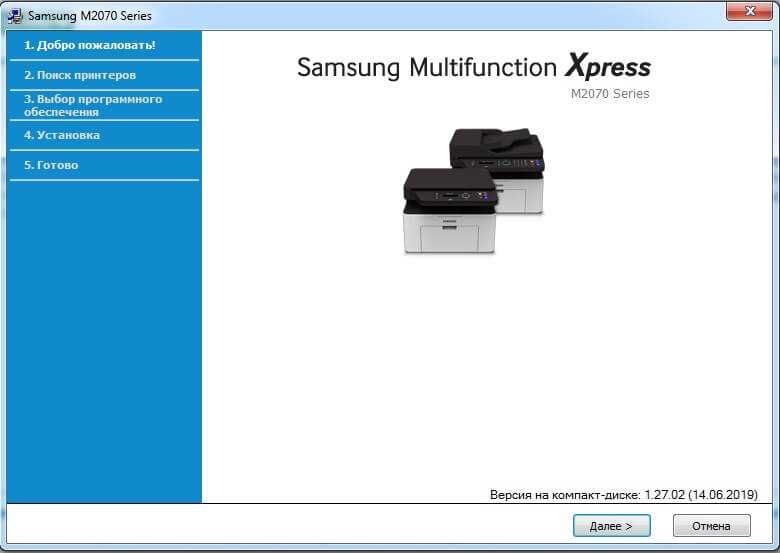Click the Далее > button

click(611, 526)
